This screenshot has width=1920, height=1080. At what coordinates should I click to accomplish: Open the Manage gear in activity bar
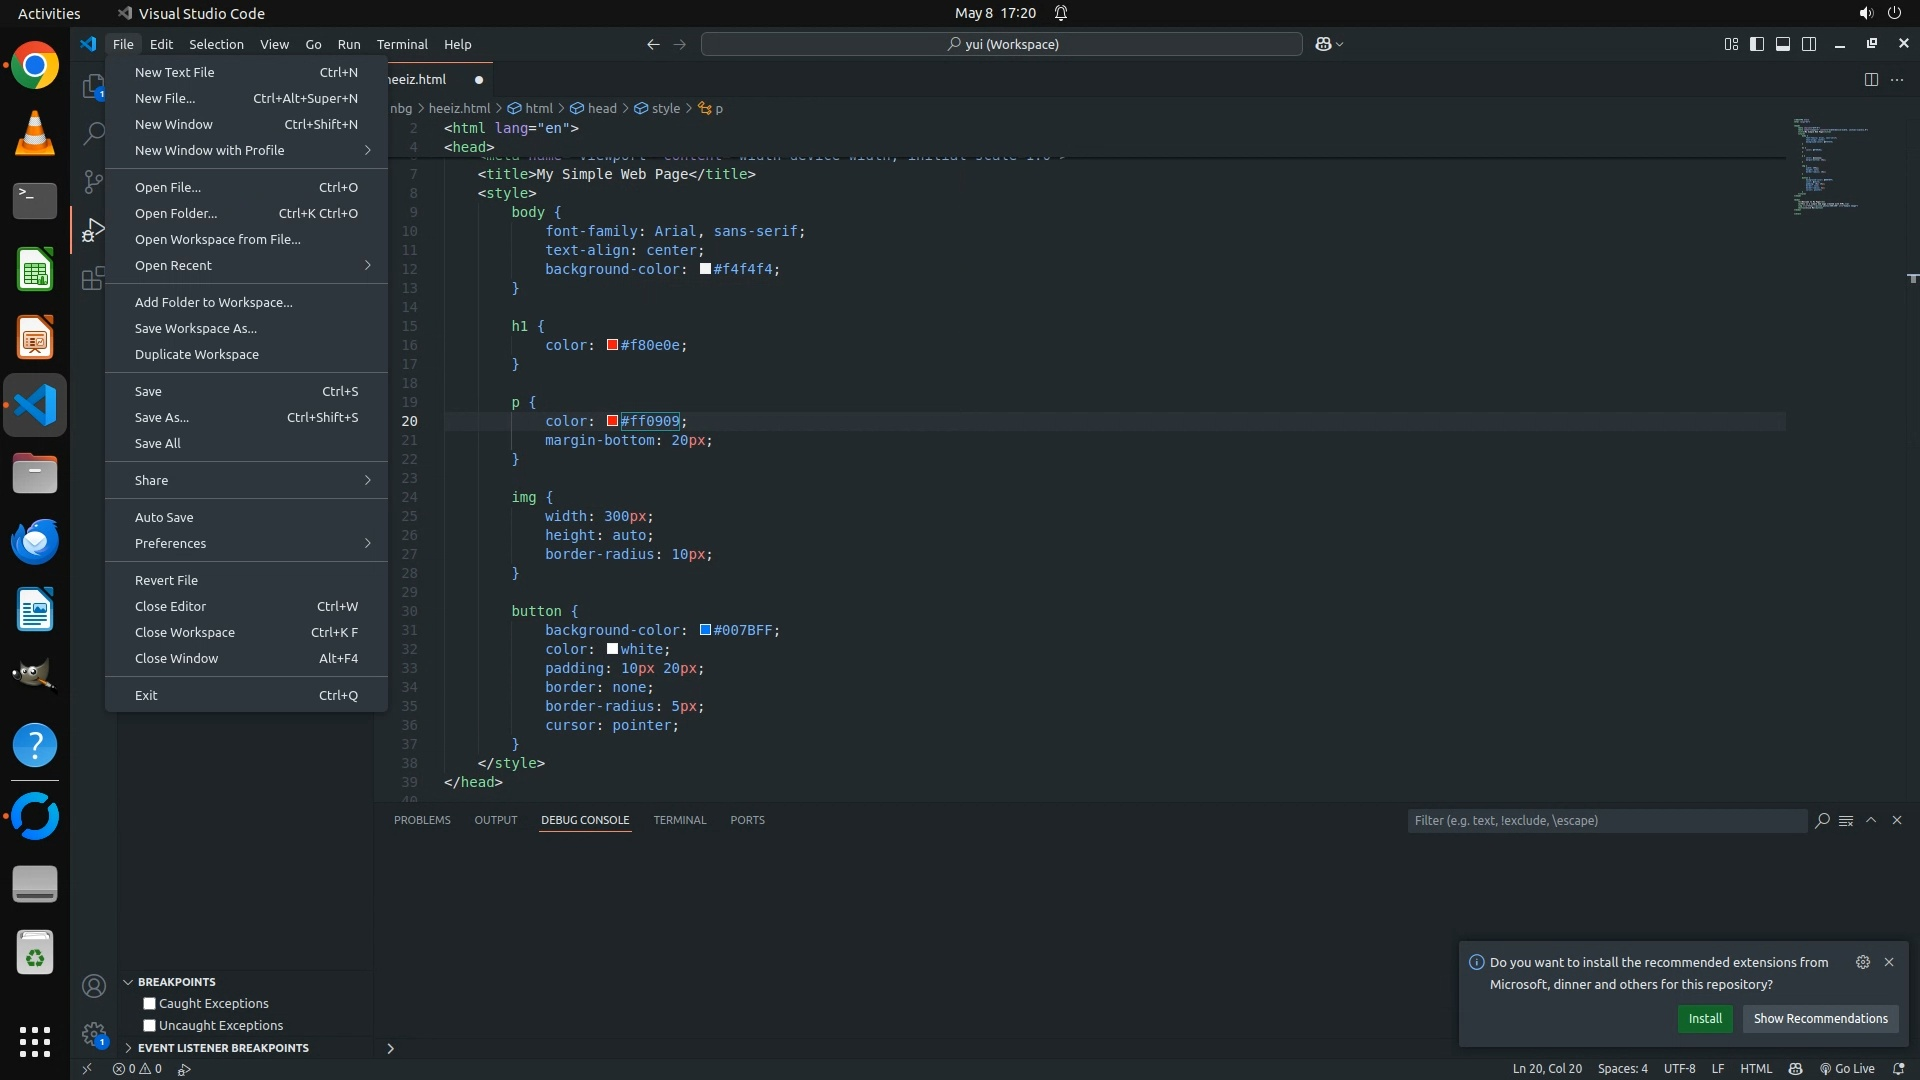tap(93, 1034)
